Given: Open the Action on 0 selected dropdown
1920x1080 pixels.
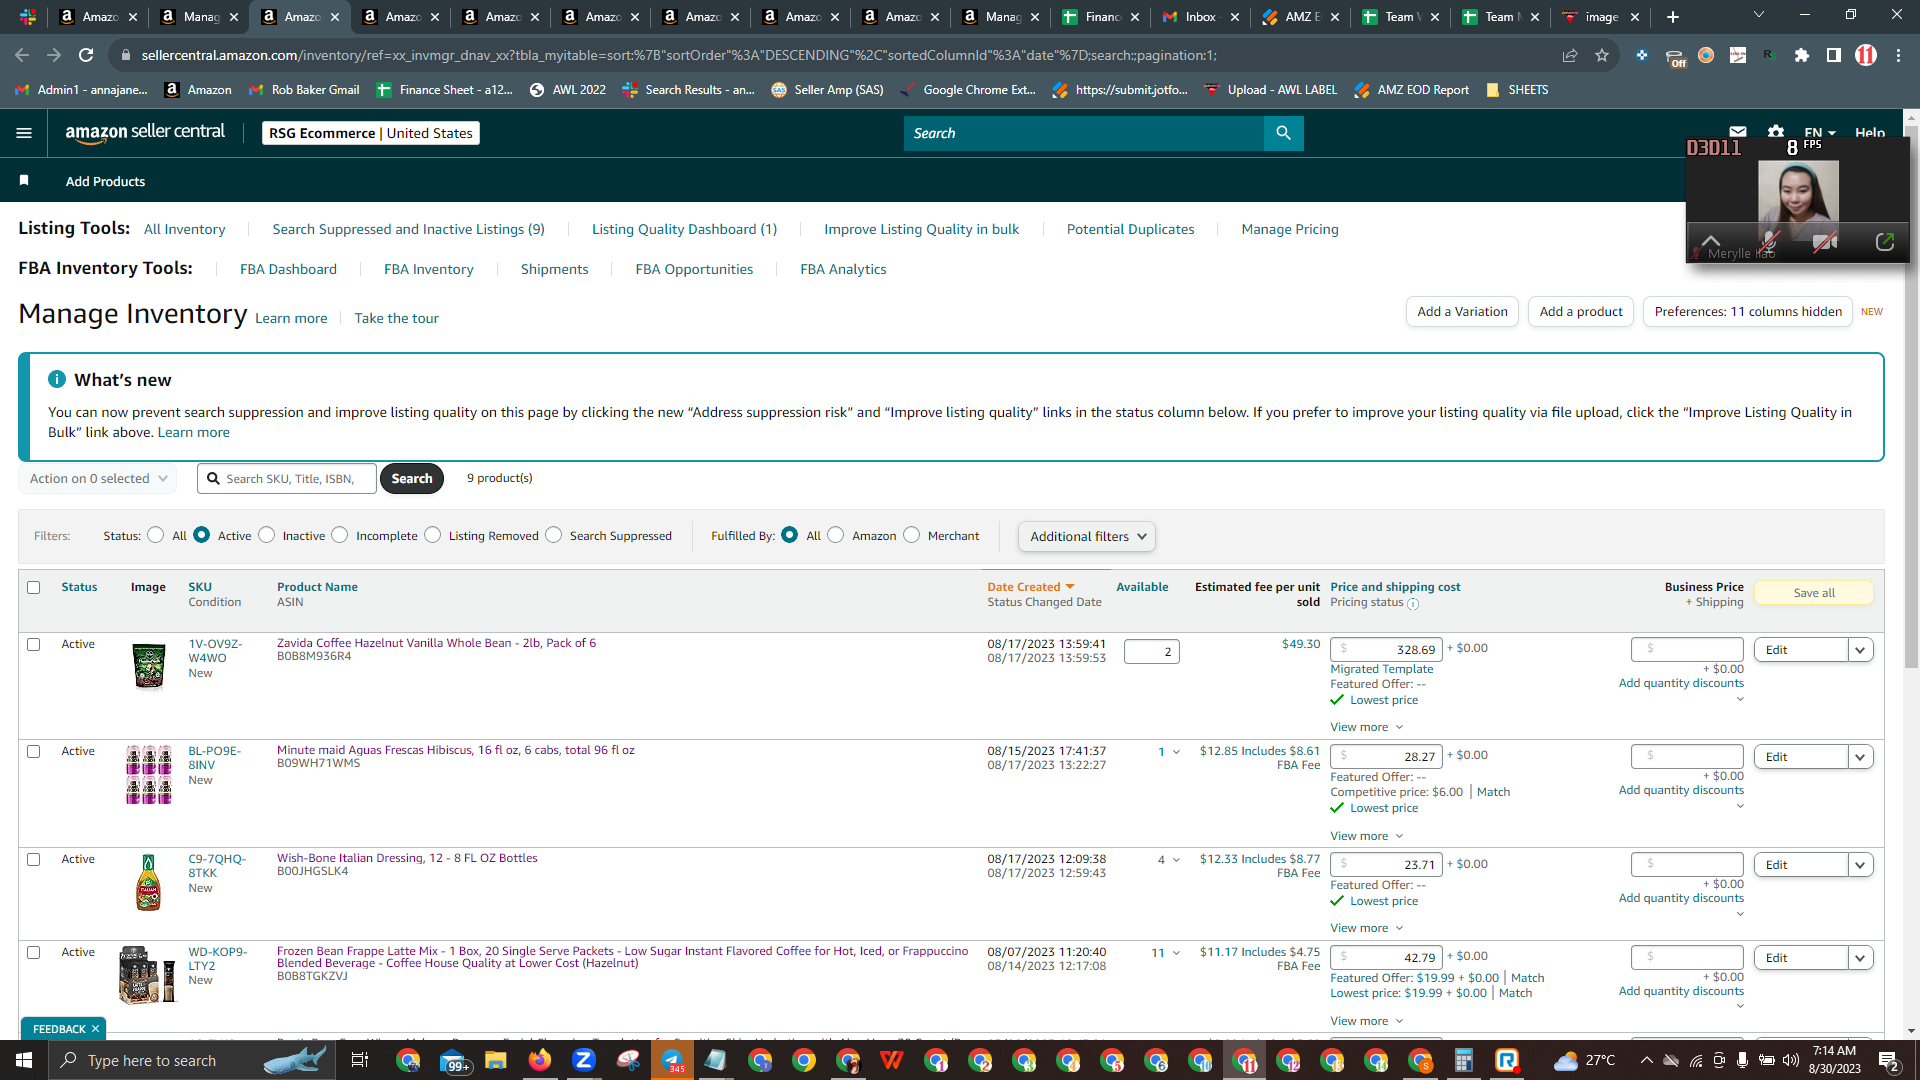Looking at the screenshot, I should [x=98, y=479].
